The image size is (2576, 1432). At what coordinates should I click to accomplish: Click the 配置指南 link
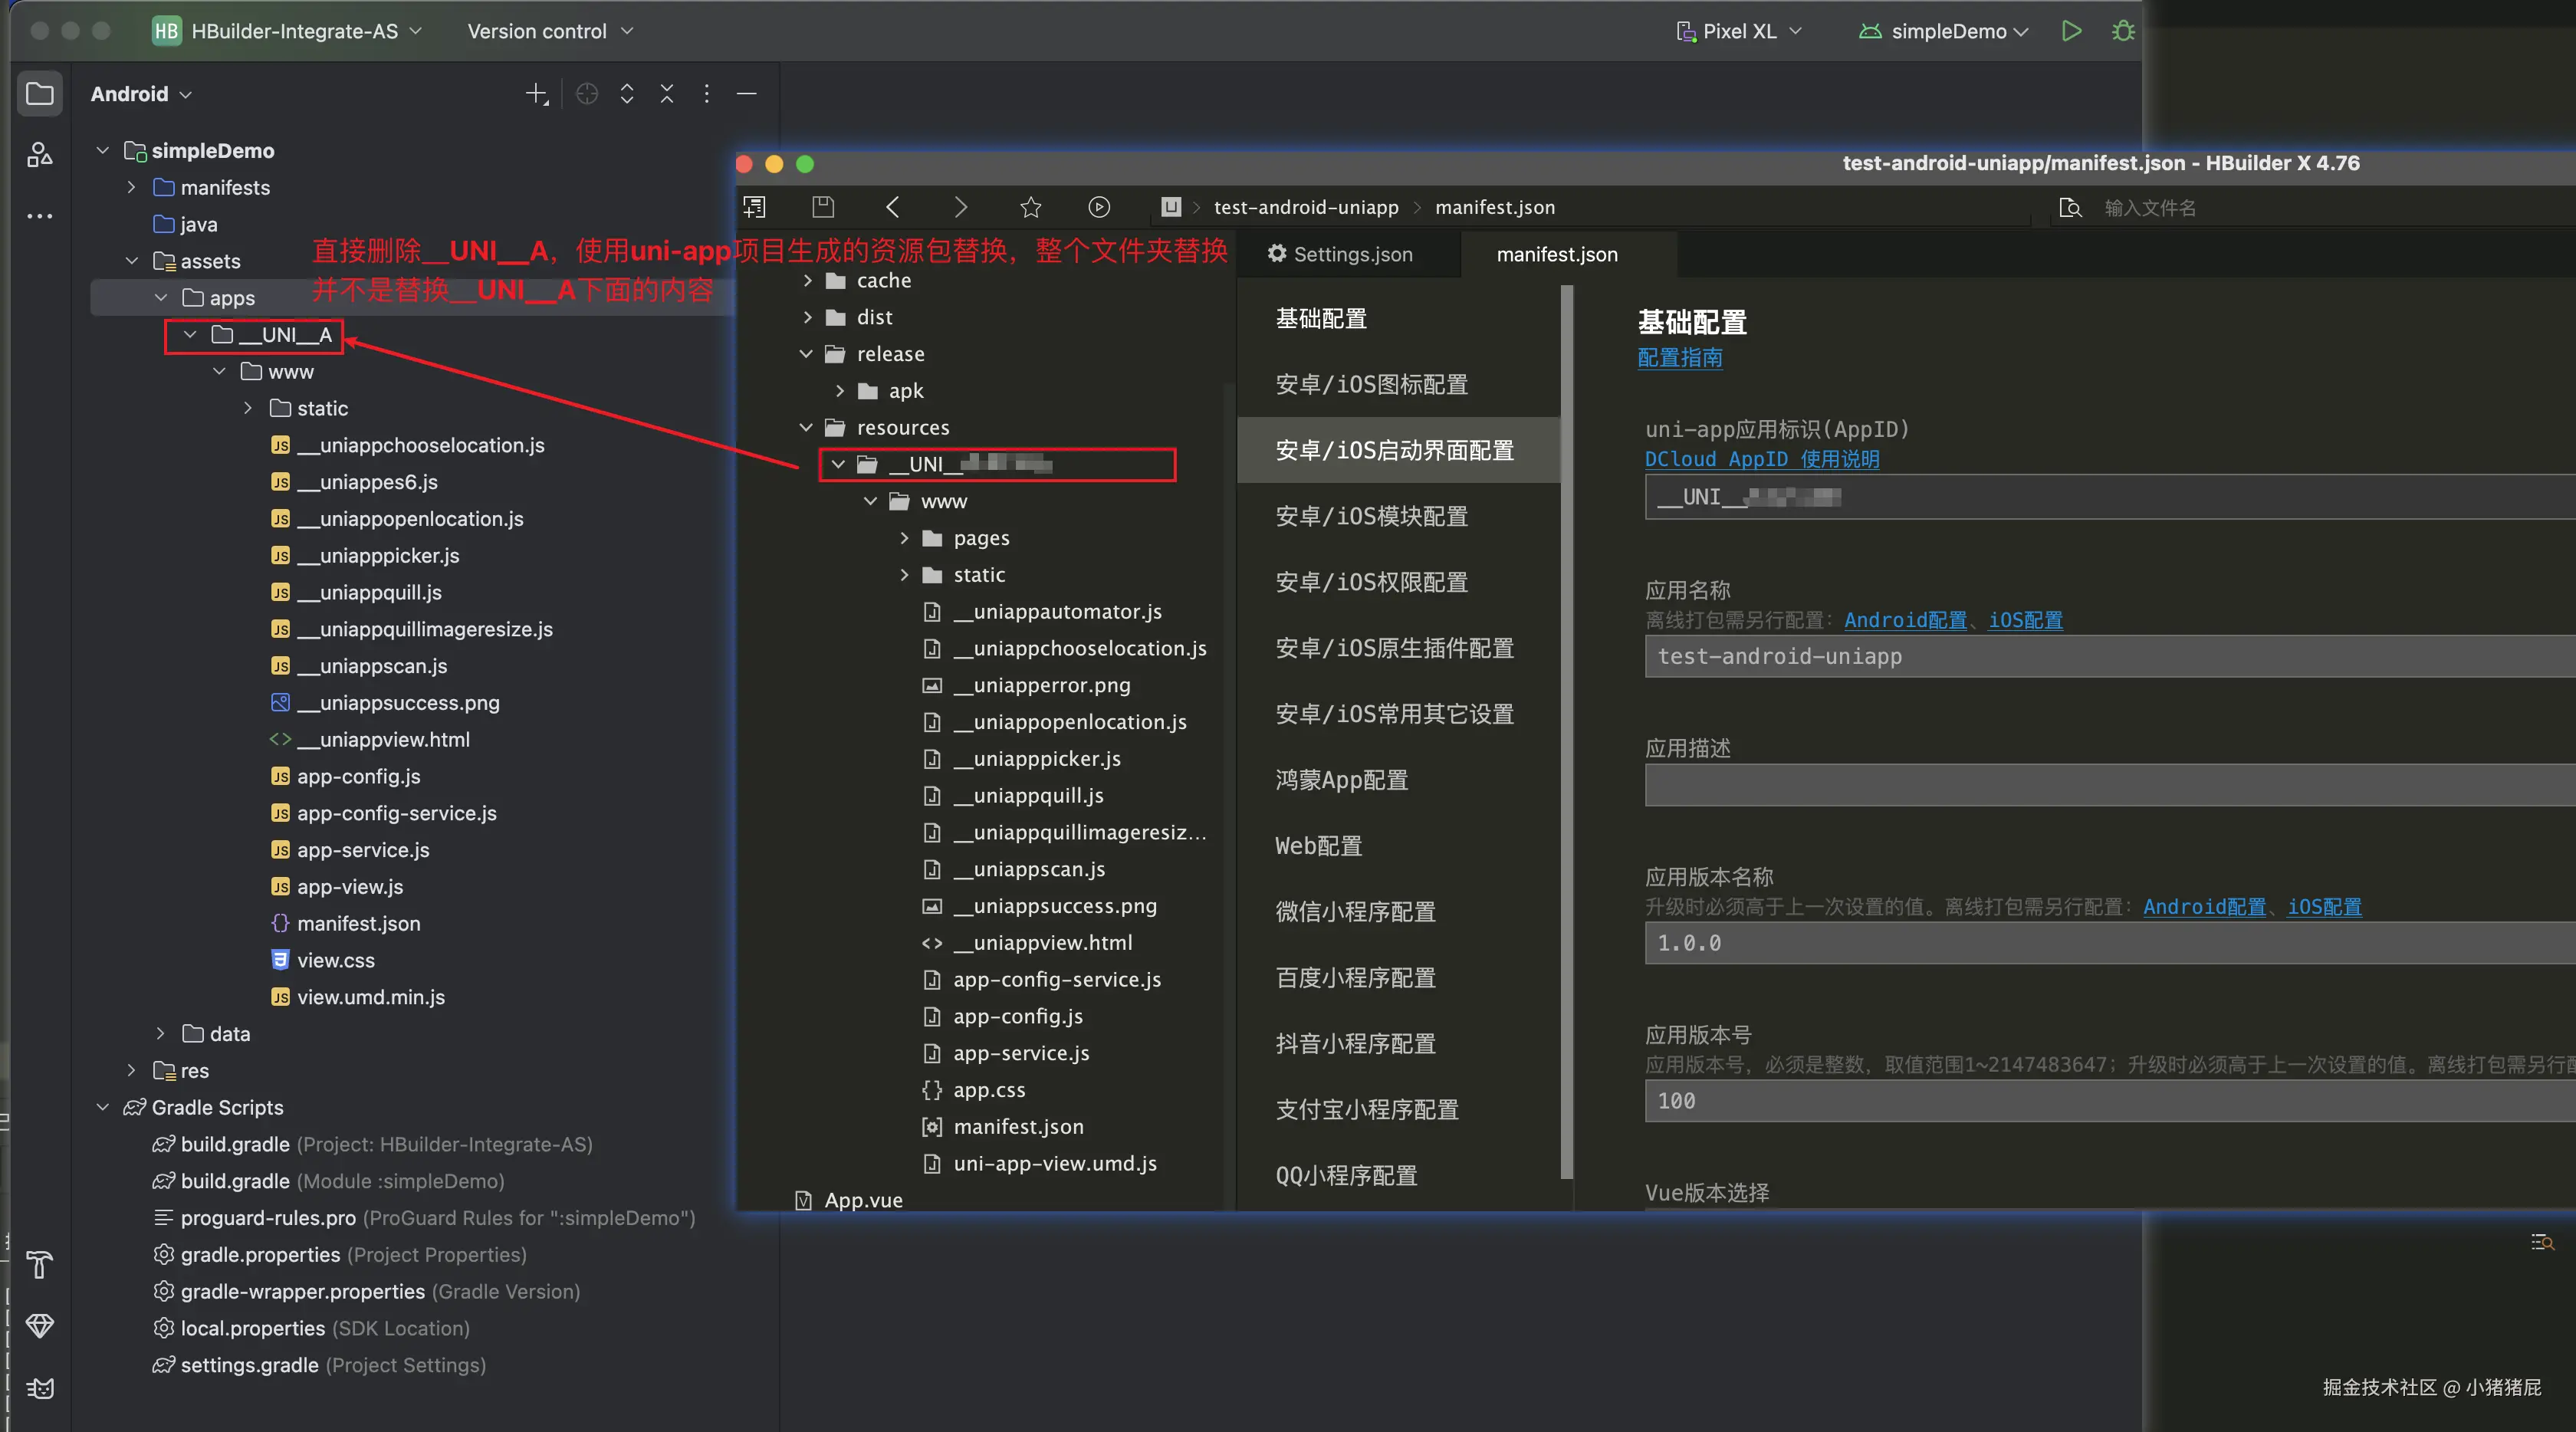pos(1679,358)
